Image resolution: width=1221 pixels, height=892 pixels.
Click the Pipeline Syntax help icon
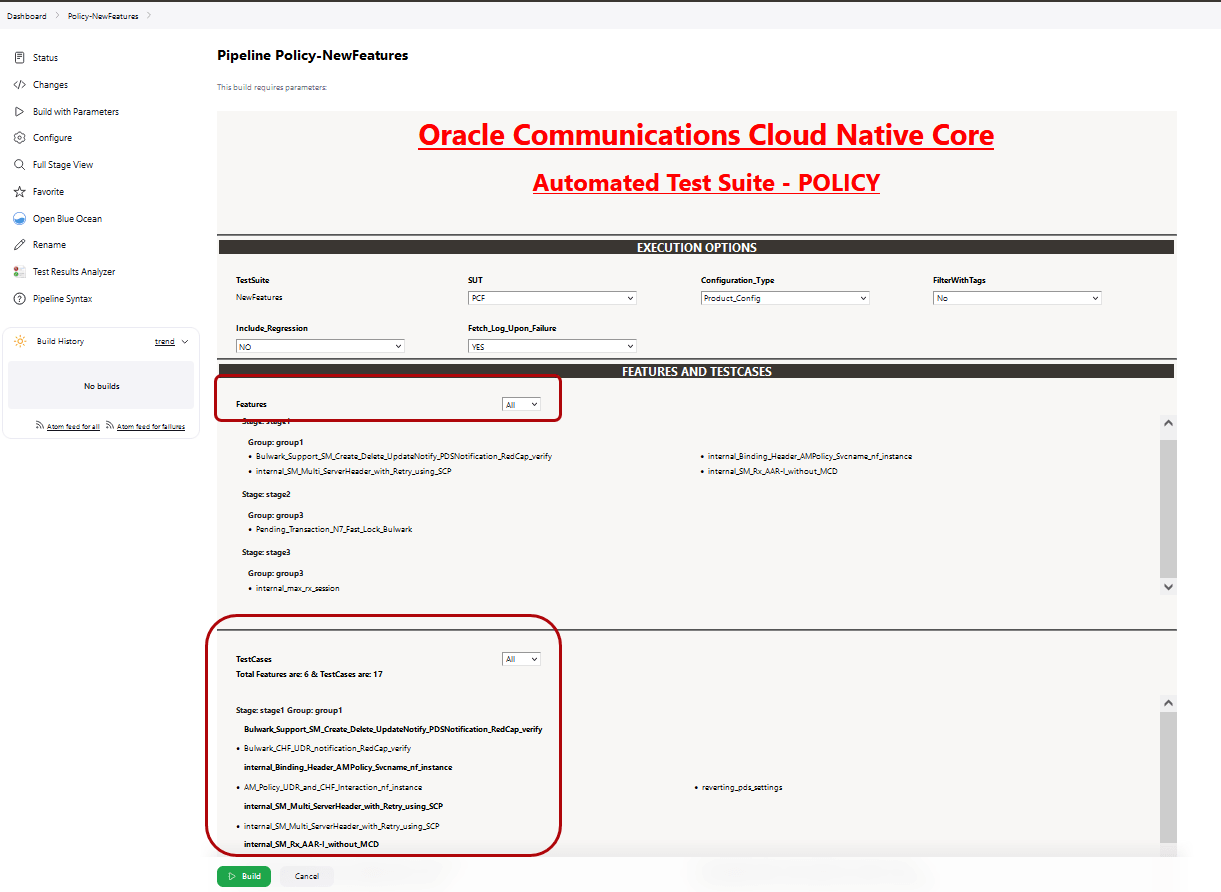(19, 298)
